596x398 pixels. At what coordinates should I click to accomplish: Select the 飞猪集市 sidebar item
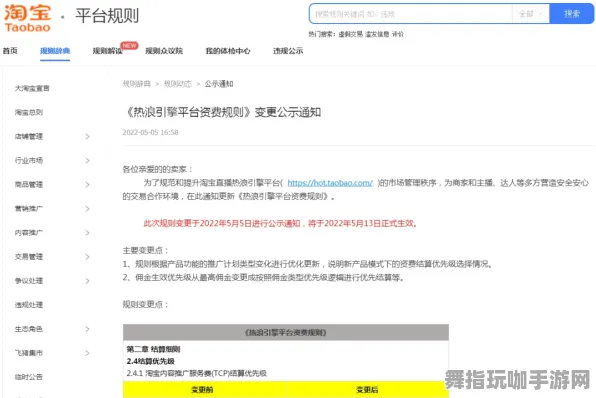pos(29,353)
